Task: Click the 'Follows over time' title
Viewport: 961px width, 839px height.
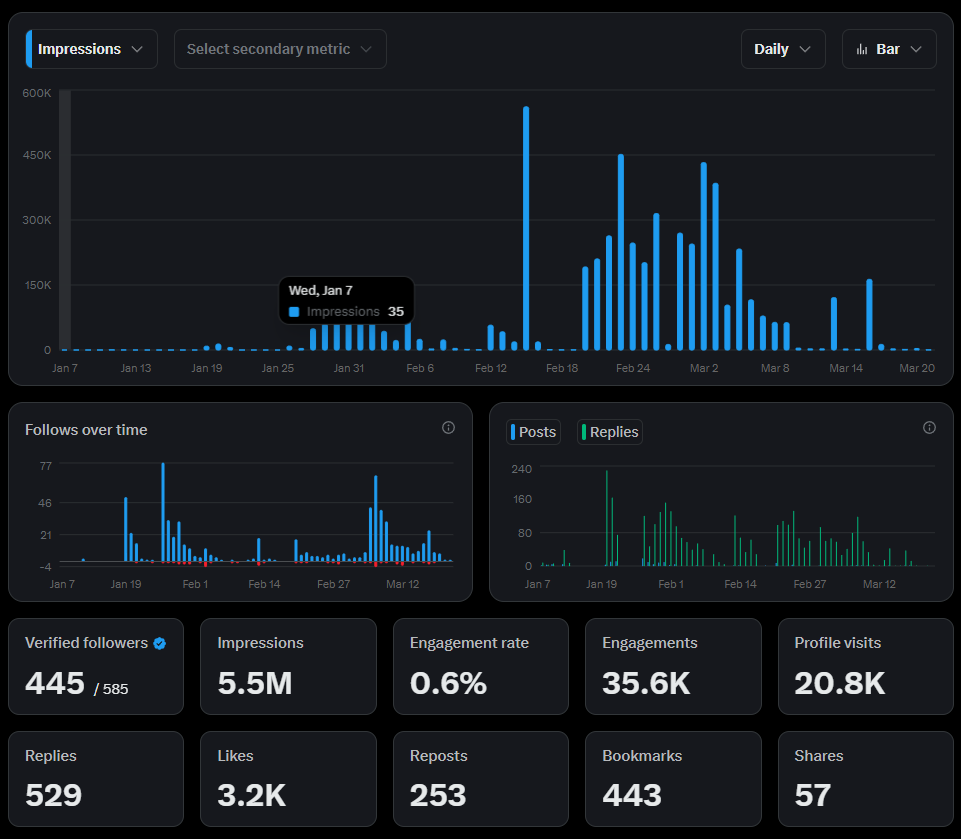Action: [x=86, y=430]
